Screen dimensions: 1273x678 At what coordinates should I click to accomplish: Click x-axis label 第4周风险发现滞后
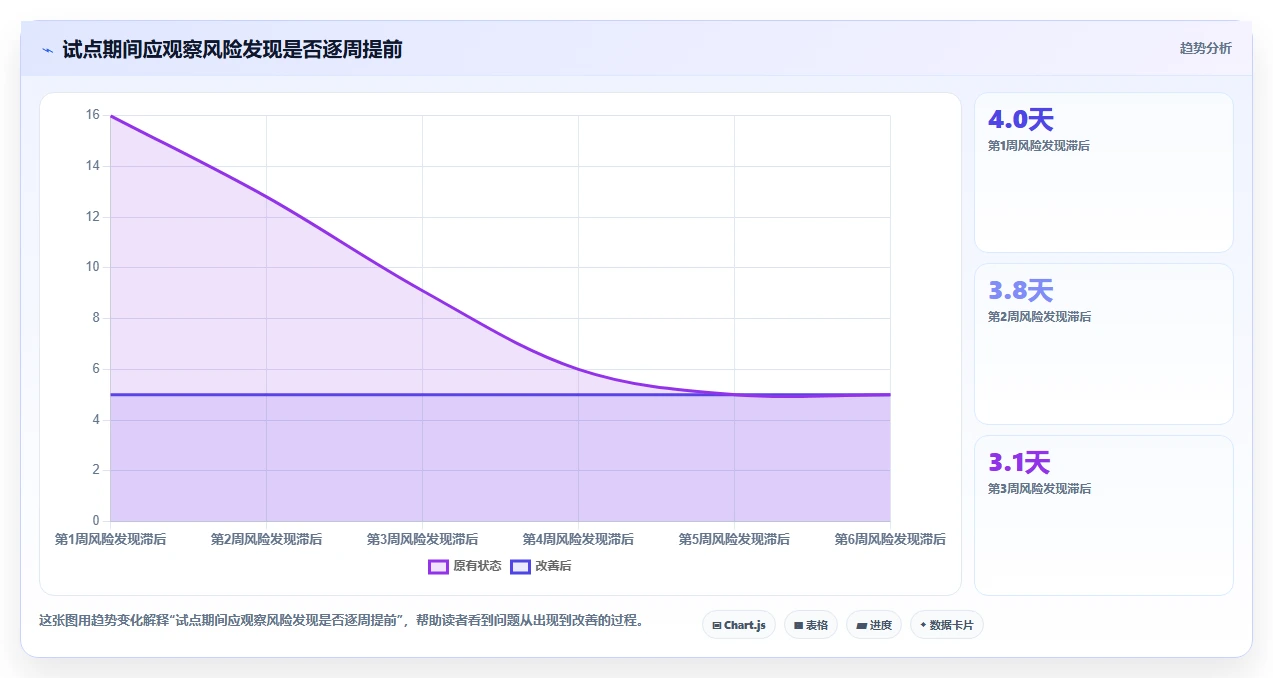coord(578,539)
